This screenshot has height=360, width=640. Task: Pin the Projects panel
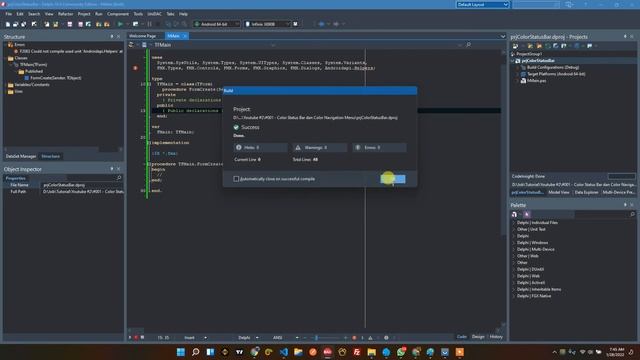click(625, 36)
